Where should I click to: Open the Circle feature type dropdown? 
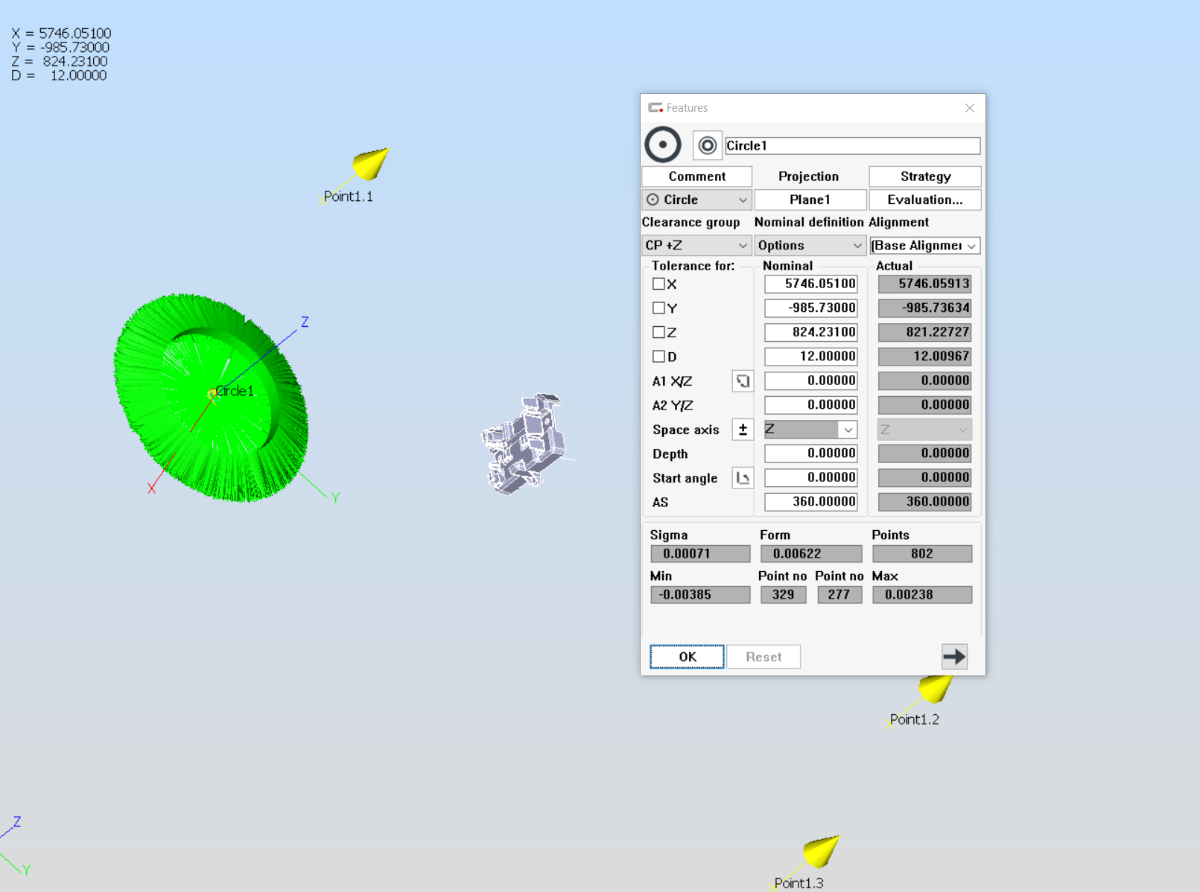click(x=696, y=200)
